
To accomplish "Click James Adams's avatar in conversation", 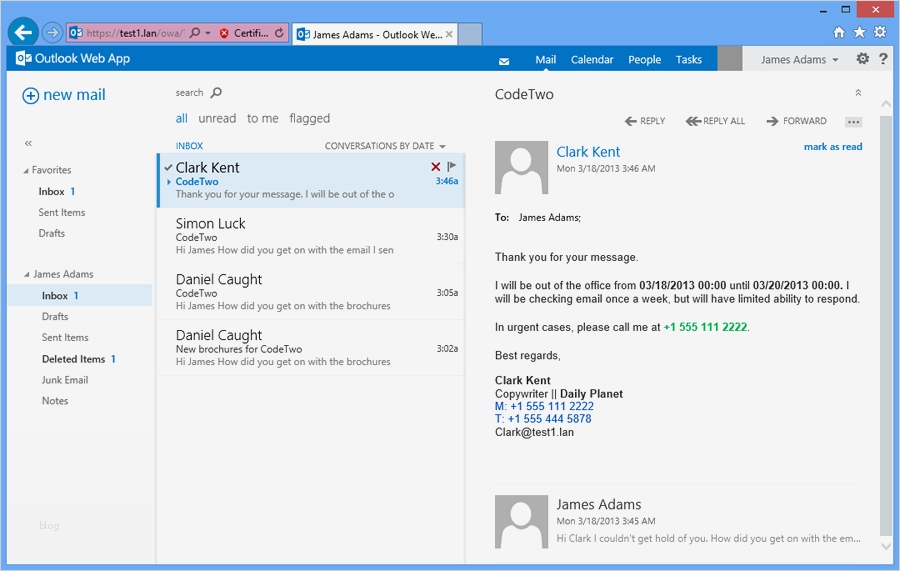I will point(521,522).
